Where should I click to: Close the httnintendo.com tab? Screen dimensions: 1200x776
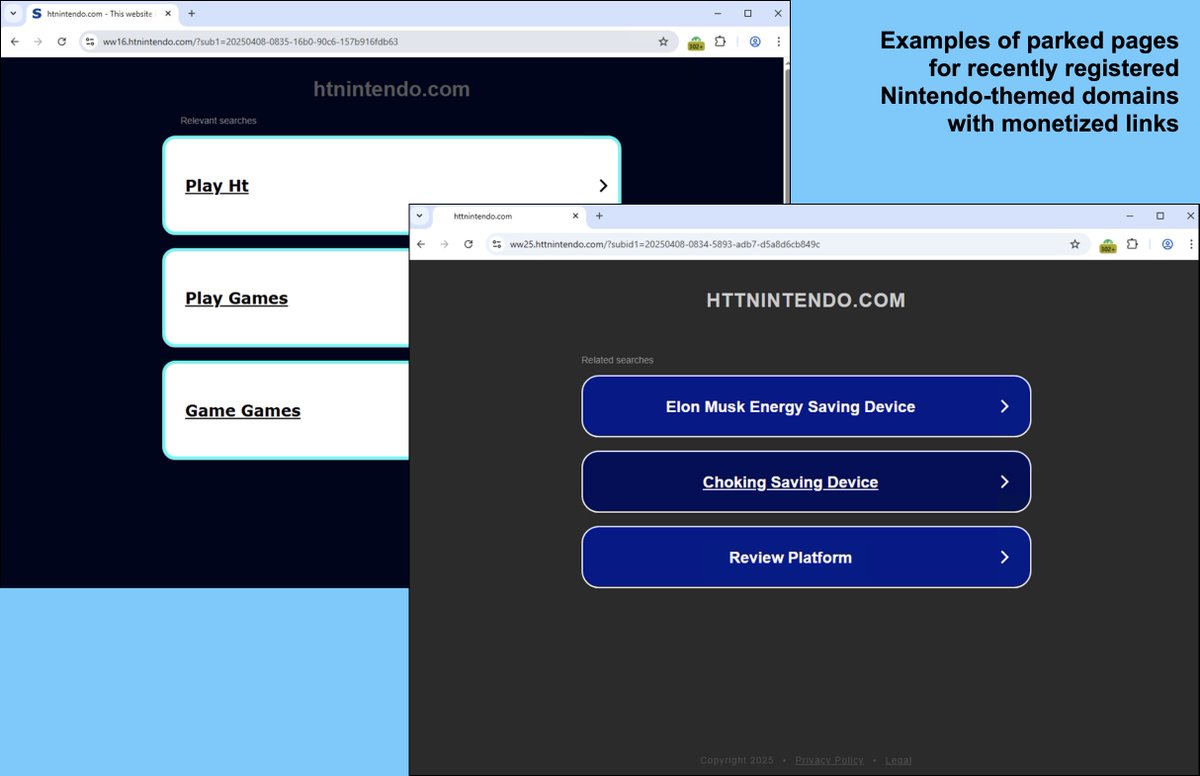tap(575, 216)
